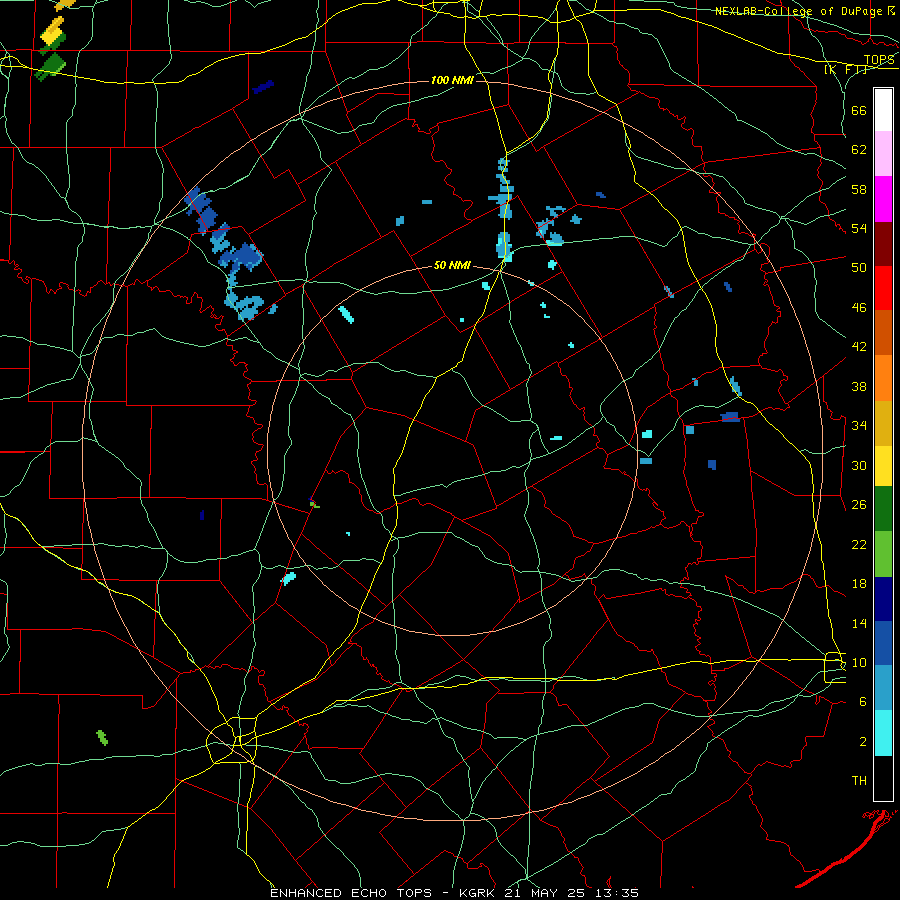Image resolution: width=900 pixels, height=900 pixels.
Task: Click the "66" legend value
Action: [x=859, y=110]
